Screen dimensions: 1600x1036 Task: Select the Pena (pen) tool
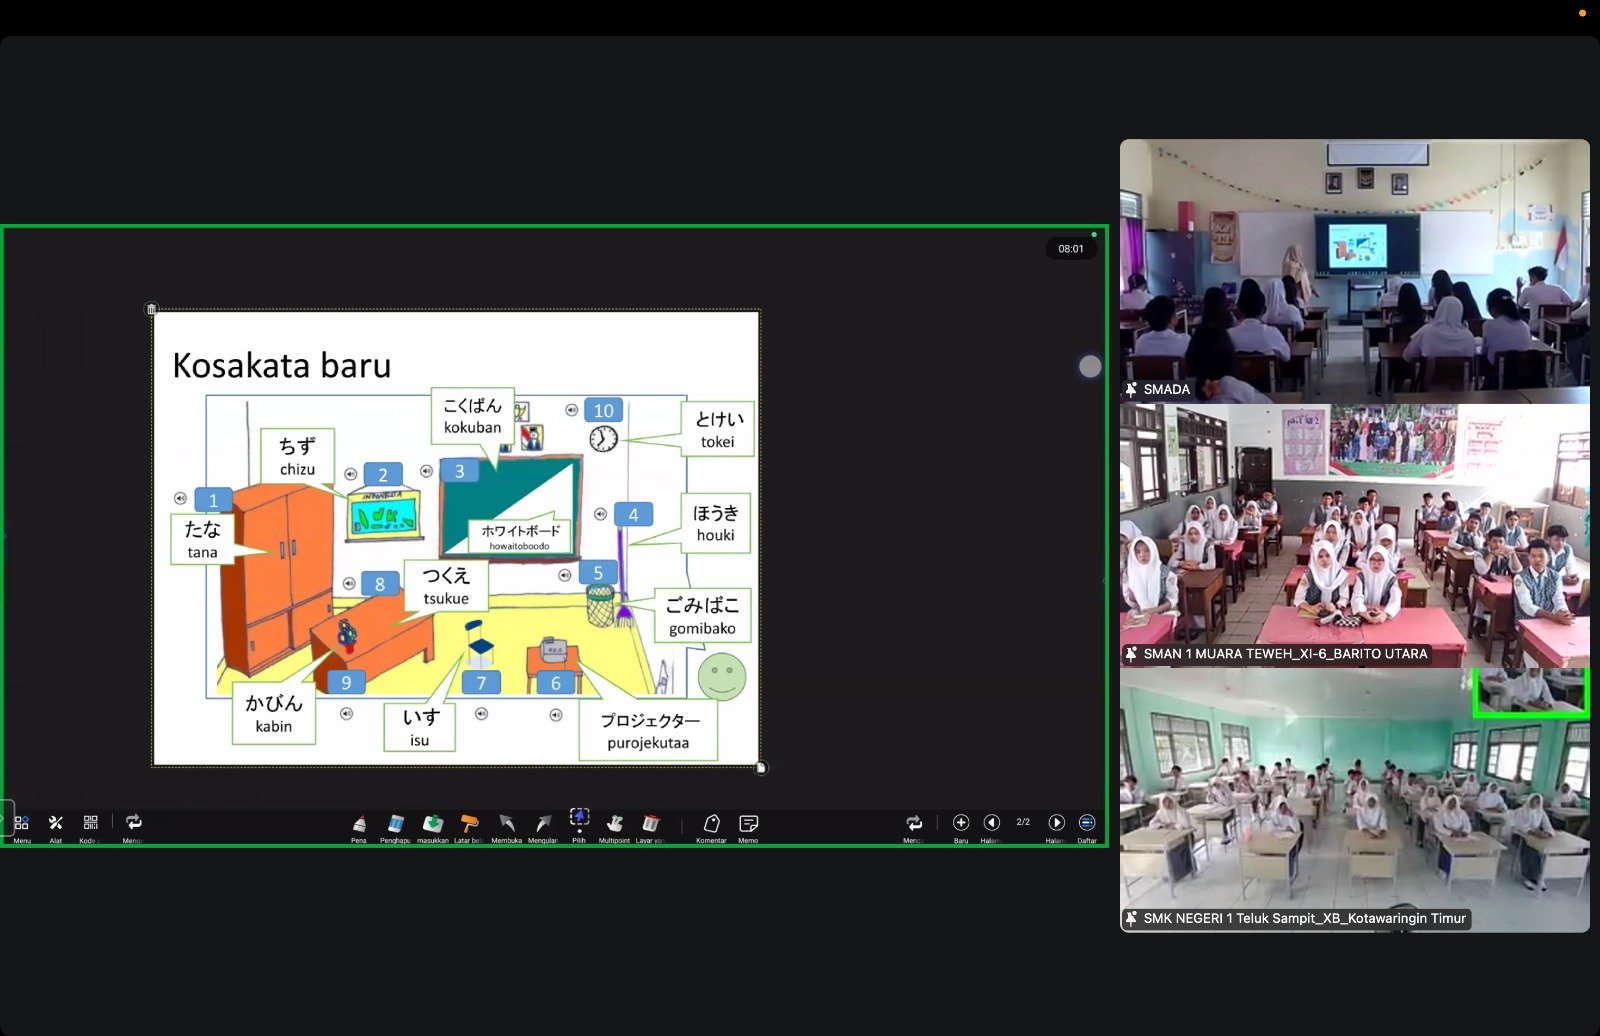tap(359, 824)
